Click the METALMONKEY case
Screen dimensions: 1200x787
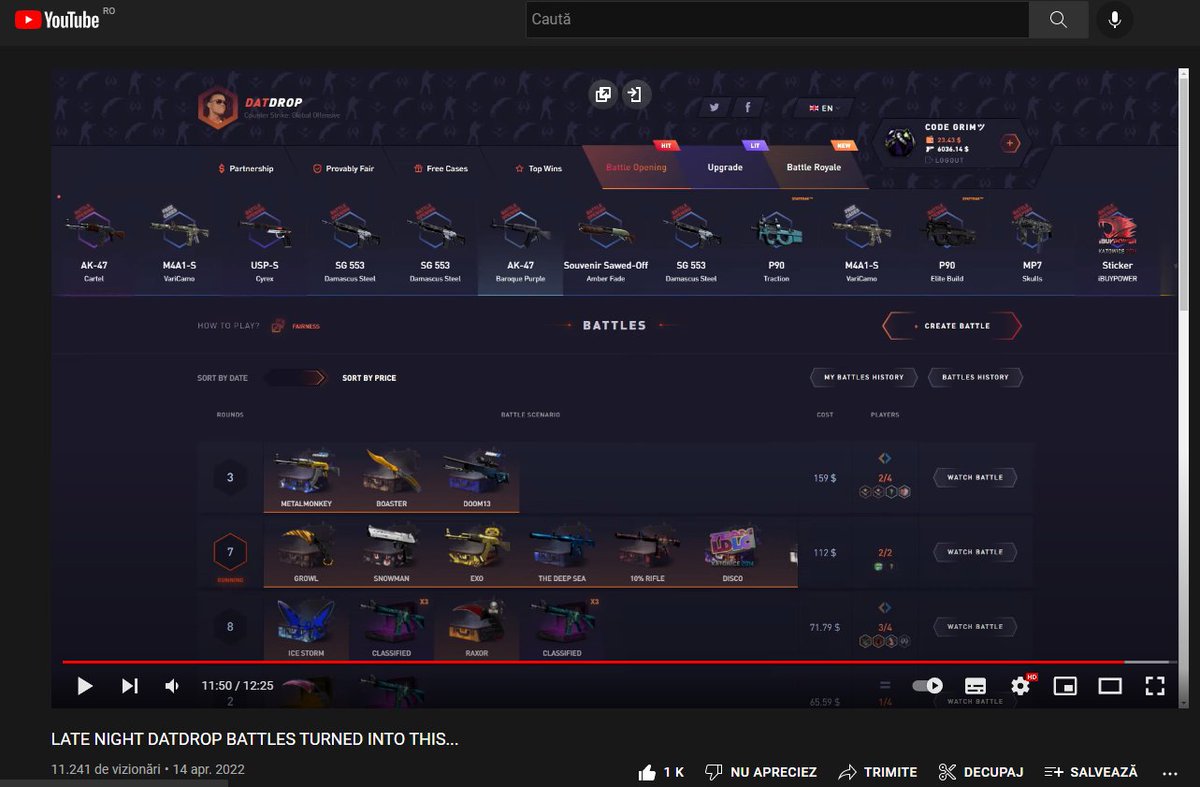[306, 479]
